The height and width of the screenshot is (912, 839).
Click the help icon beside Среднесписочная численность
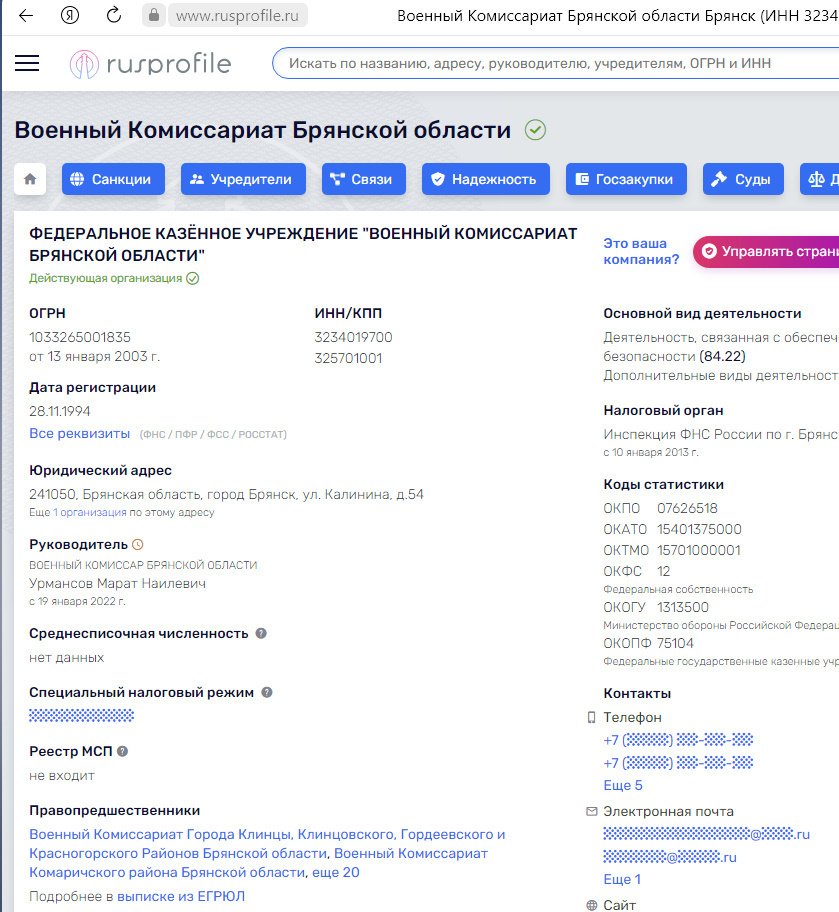[261, 633]
